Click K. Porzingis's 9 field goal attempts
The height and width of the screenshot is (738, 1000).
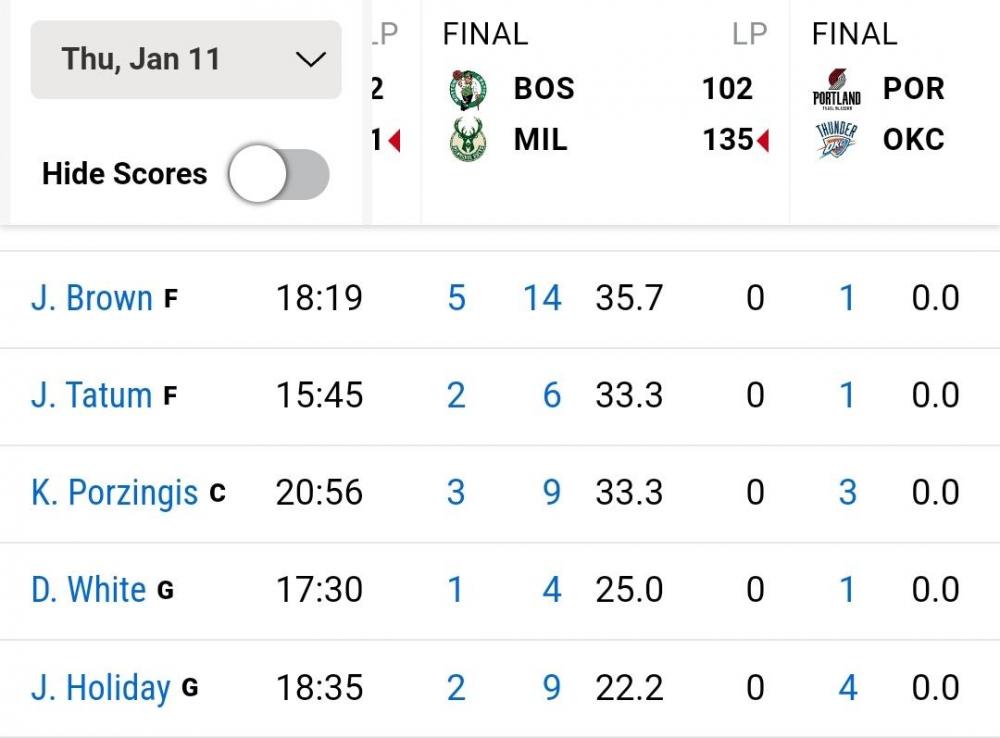[x=551, y=493]
